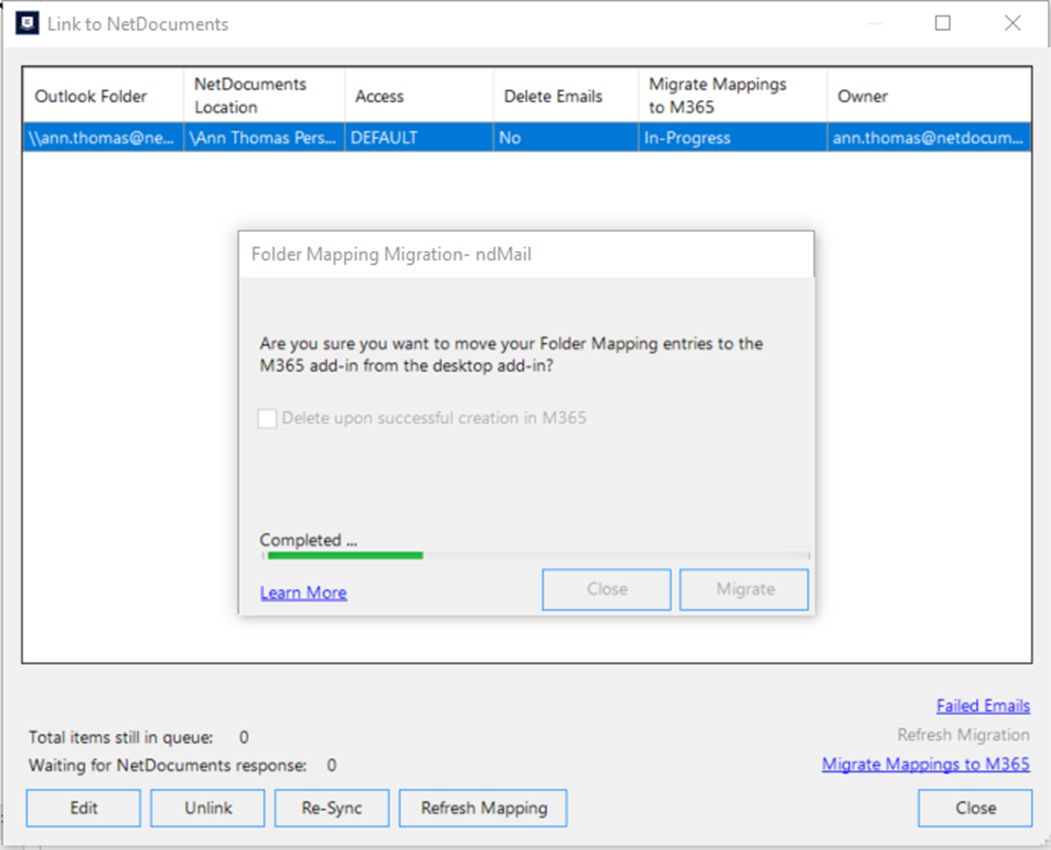Click the Migrate Mappings to M365 column header
Screen dimensions: 1051x850
720,95
